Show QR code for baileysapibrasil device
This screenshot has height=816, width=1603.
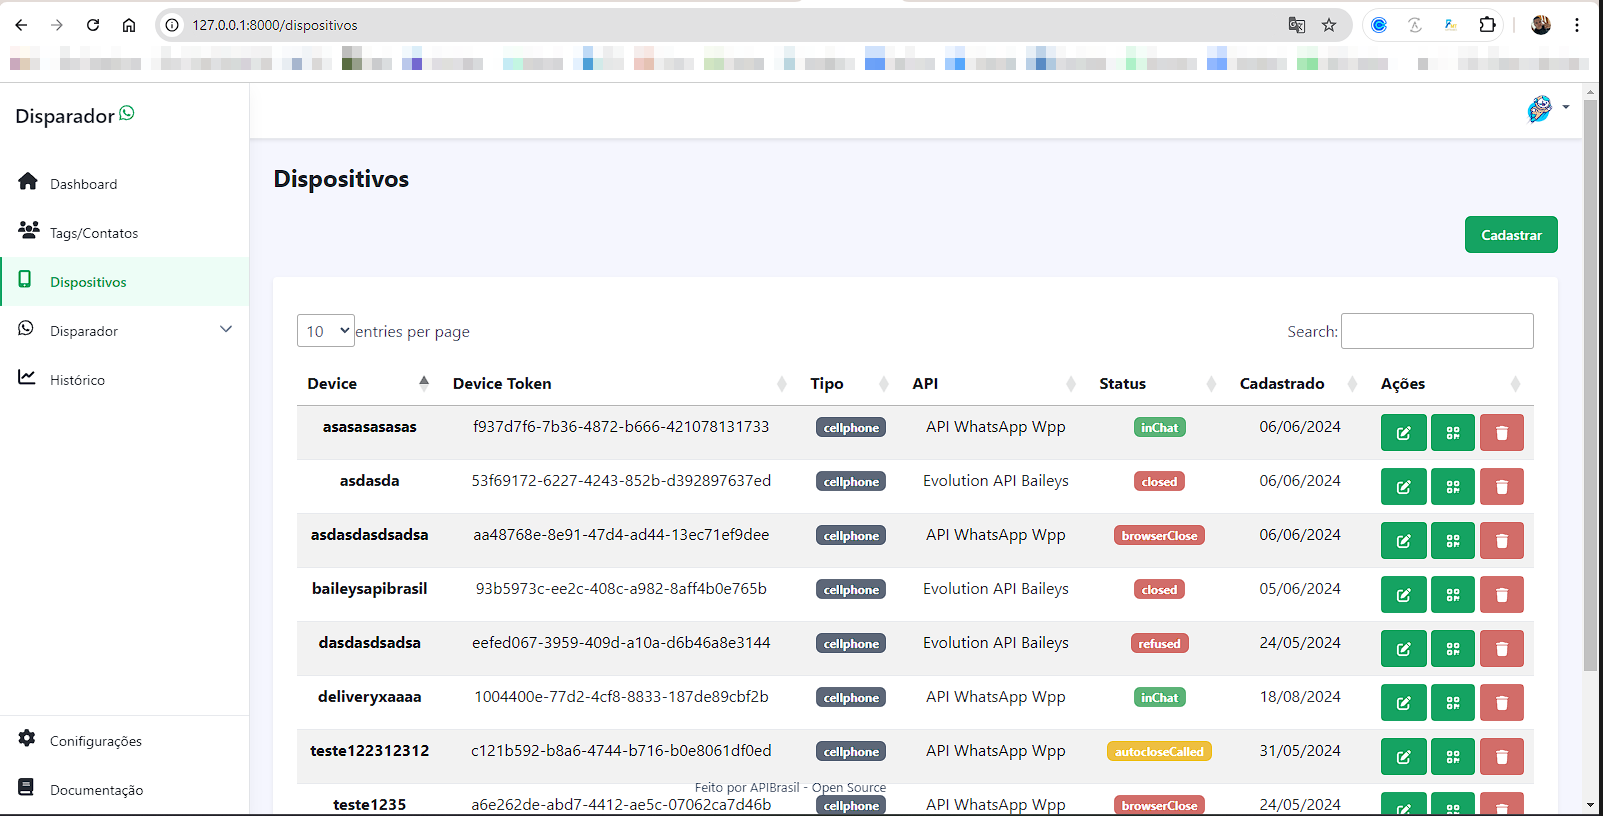click(1453, 595)
